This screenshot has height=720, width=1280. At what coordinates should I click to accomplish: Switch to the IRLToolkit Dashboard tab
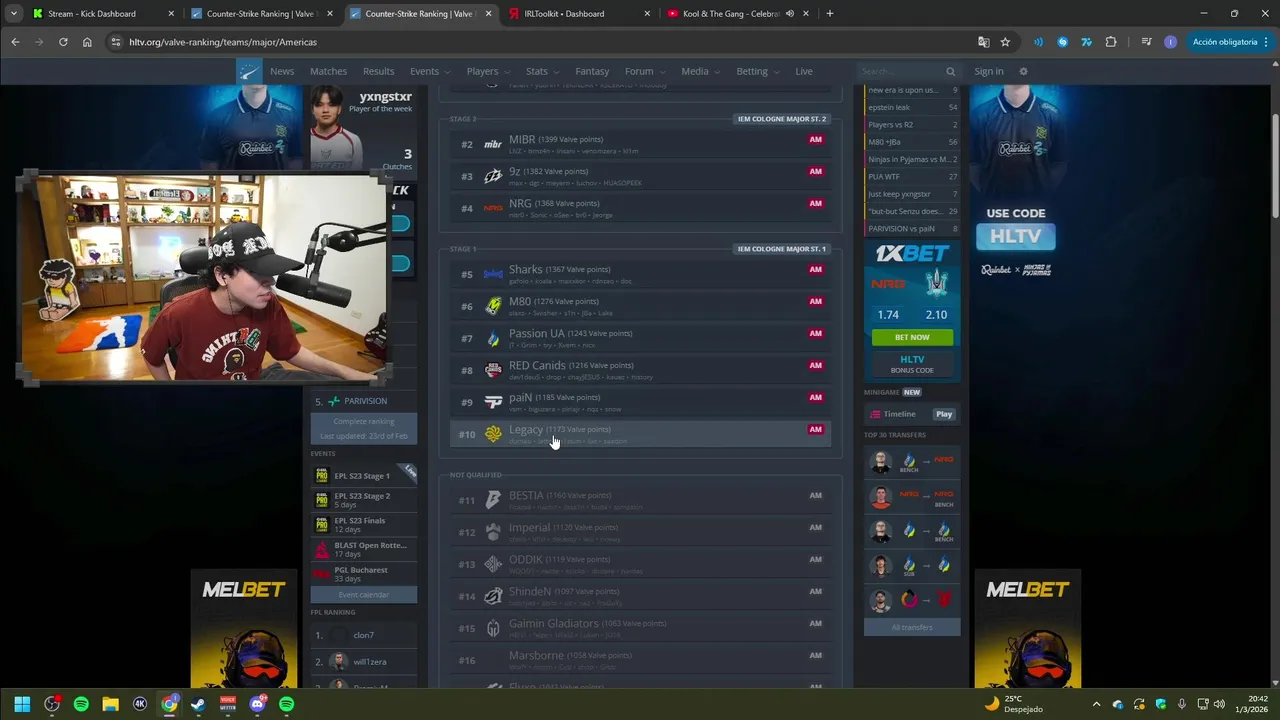[580, 14]
